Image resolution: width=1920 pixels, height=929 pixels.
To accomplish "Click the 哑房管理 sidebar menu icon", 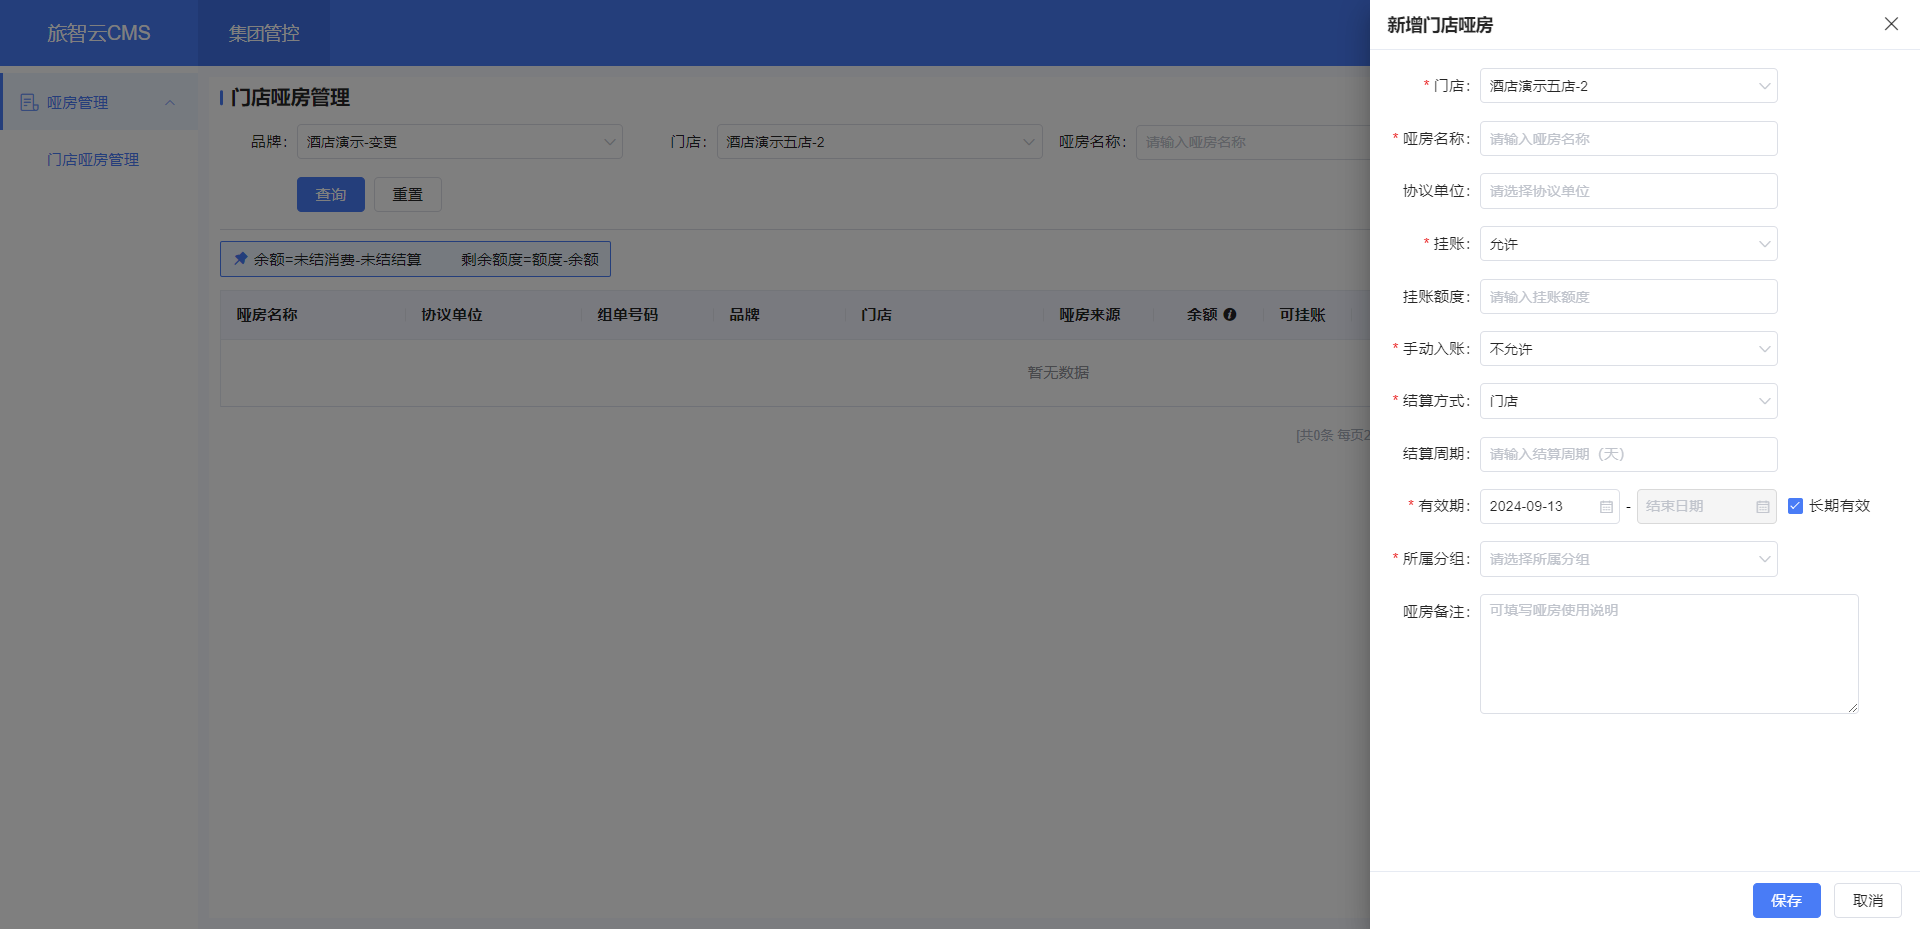I will pyautogui.click(x=29, y=102).
